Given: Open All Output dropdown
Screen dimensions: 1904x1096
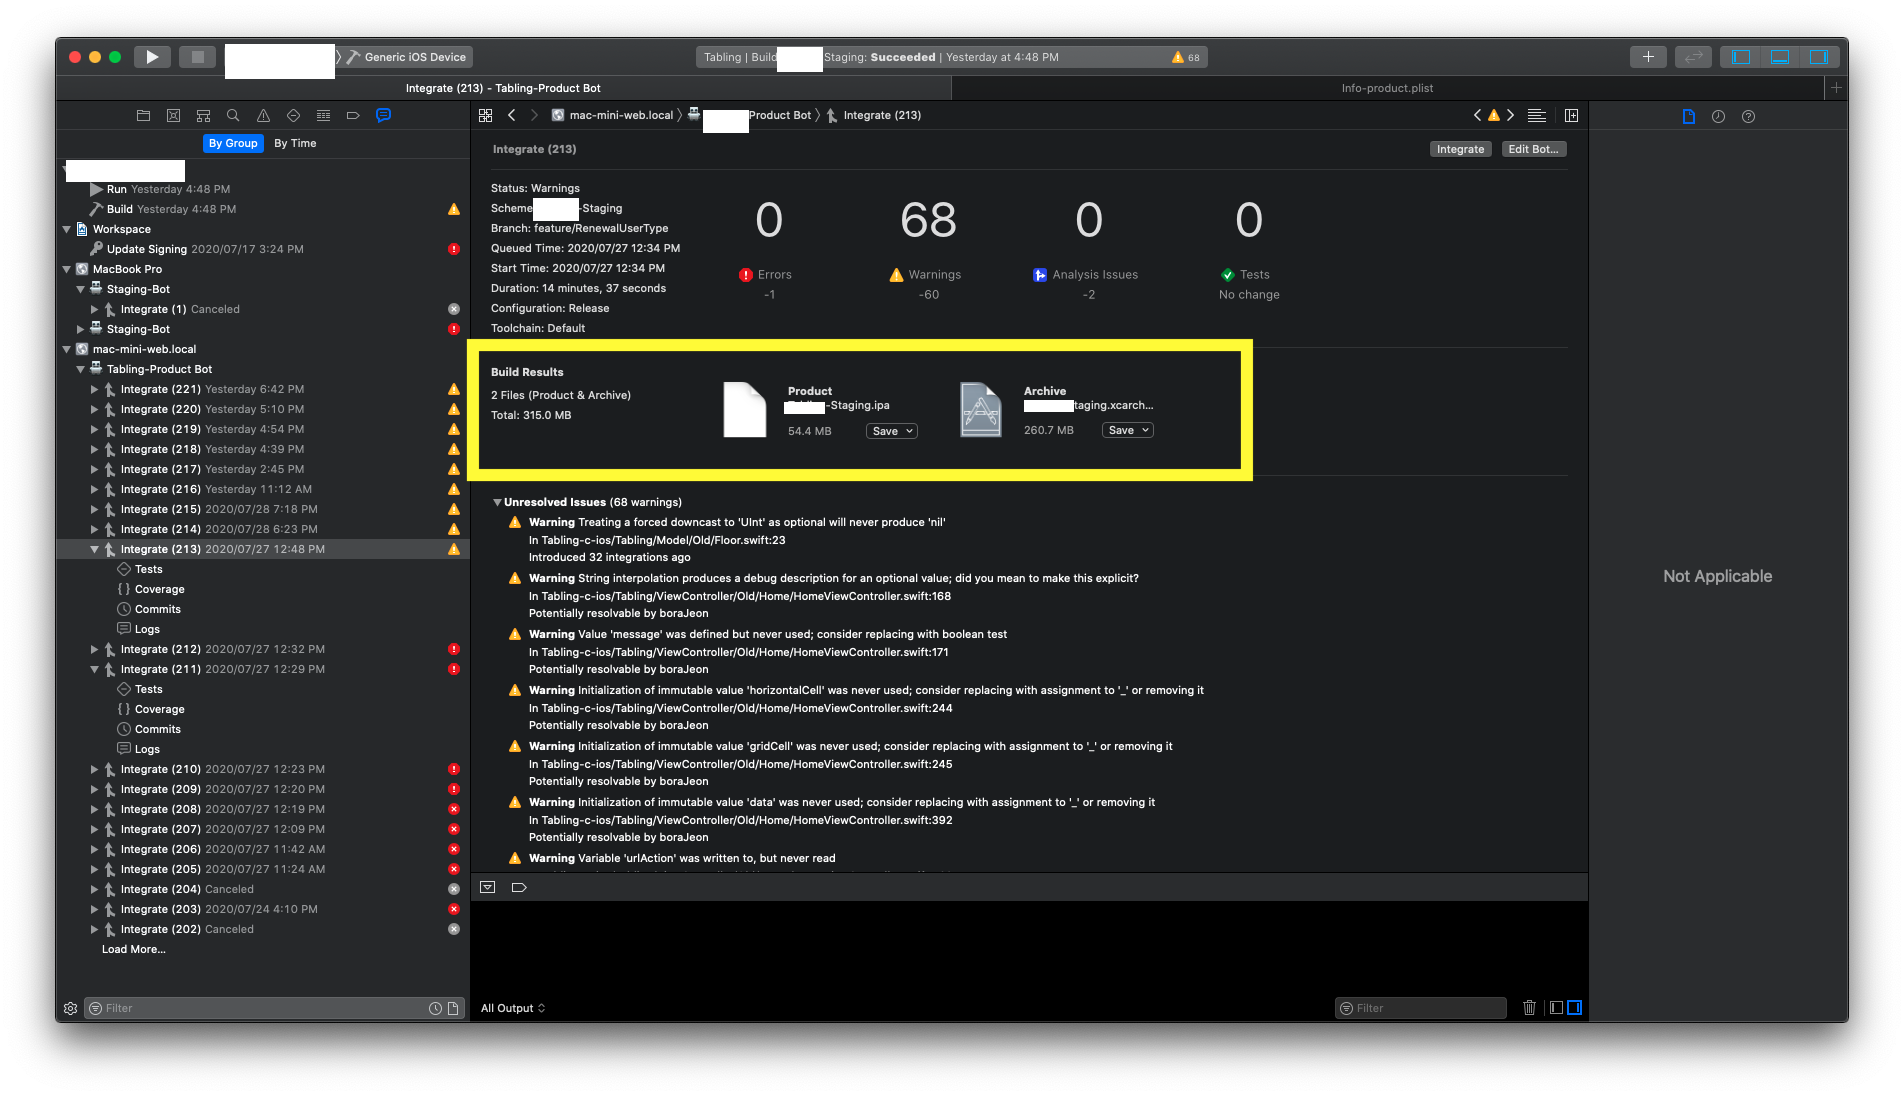Looking at the screenshot, I should click(513, 1008).
